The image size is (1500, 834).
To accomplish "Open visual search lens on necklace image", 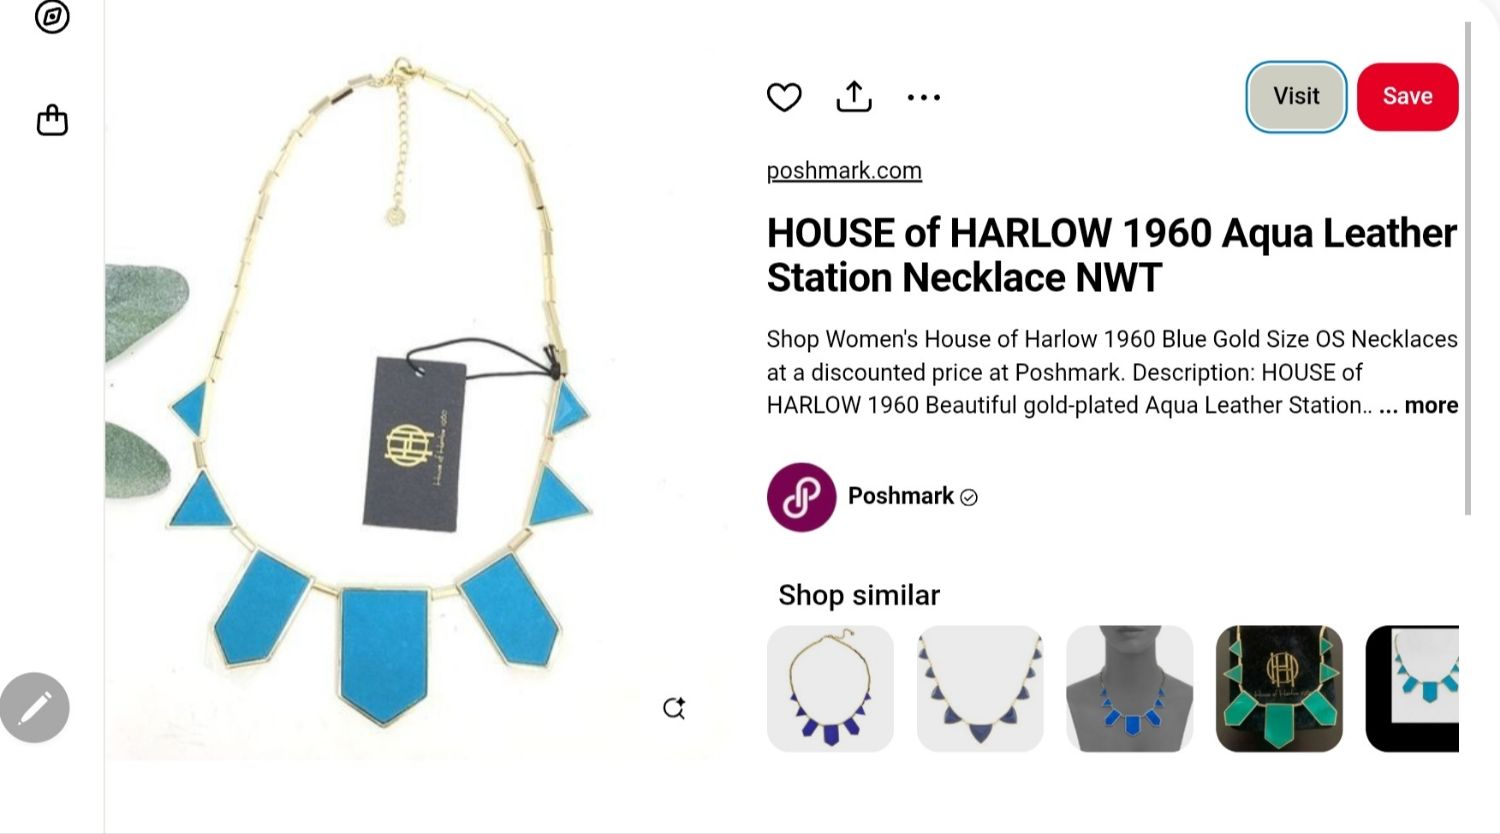I will [674, 708].
